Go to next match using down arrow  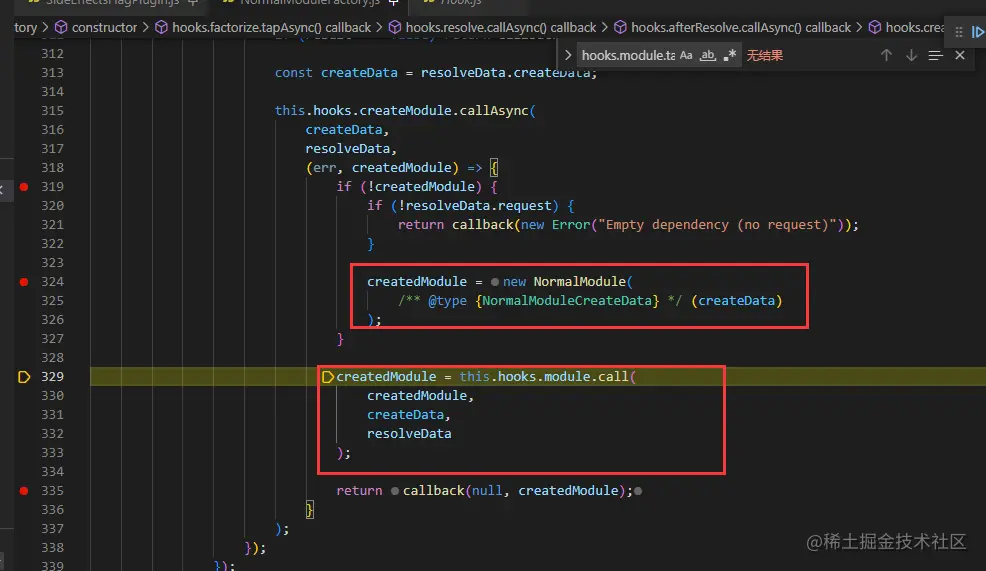coord(911,55)
